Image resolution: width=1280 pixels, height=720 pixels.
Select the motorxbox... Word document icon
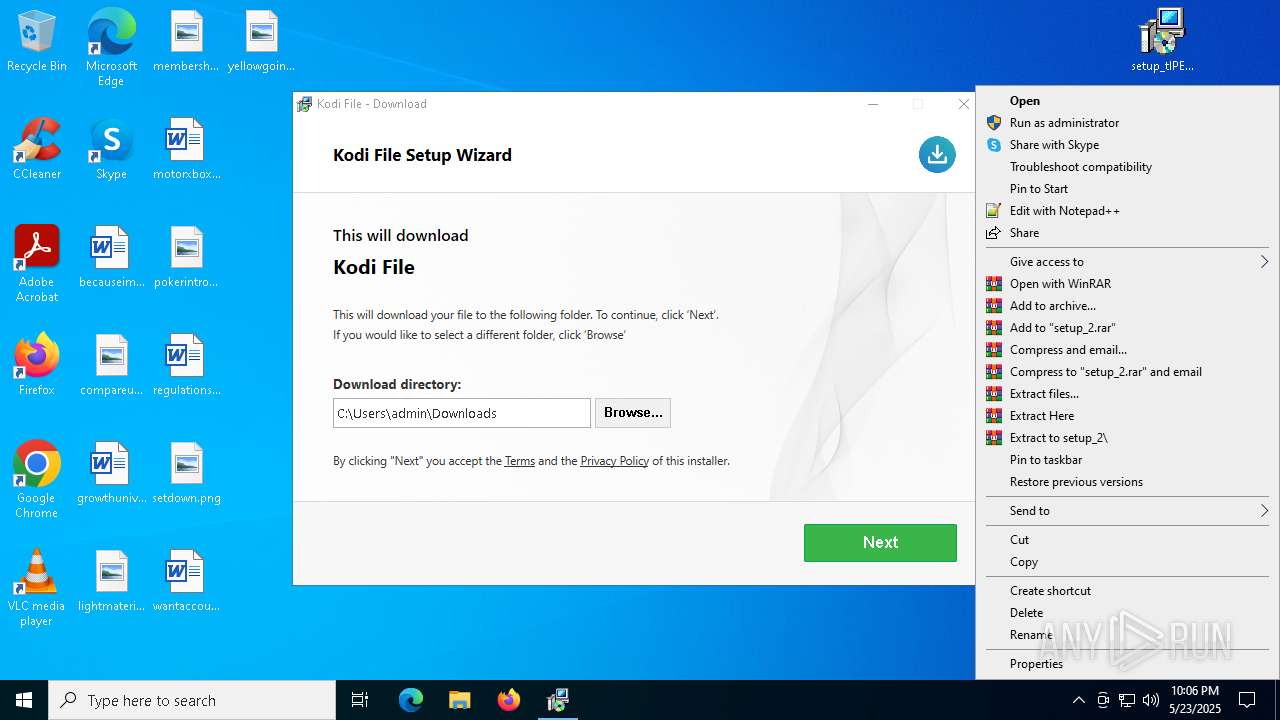pos(186,149)
